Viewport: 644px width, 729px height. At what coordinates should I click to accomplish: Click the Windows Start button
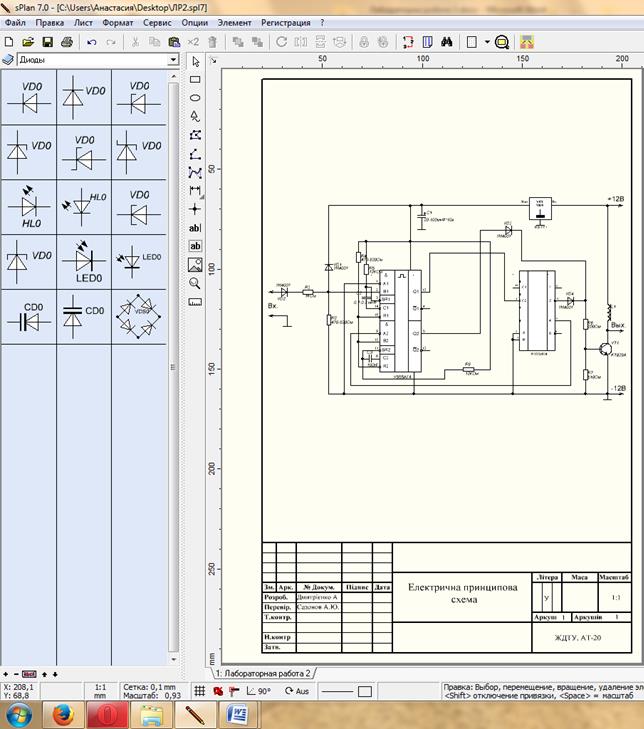pos(19,715)
